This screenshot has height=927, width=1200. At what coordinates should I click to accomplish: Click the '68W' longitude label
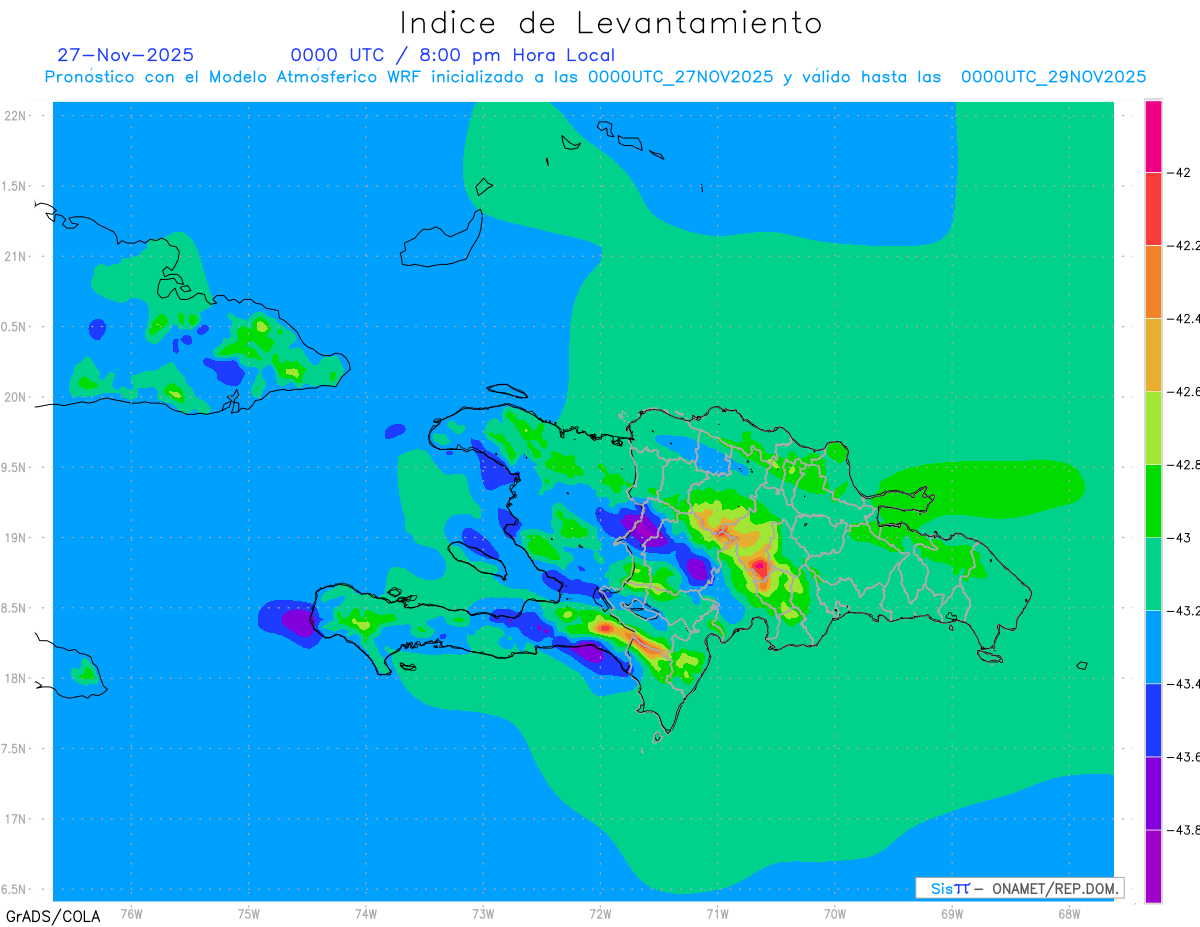[1069, 914]
